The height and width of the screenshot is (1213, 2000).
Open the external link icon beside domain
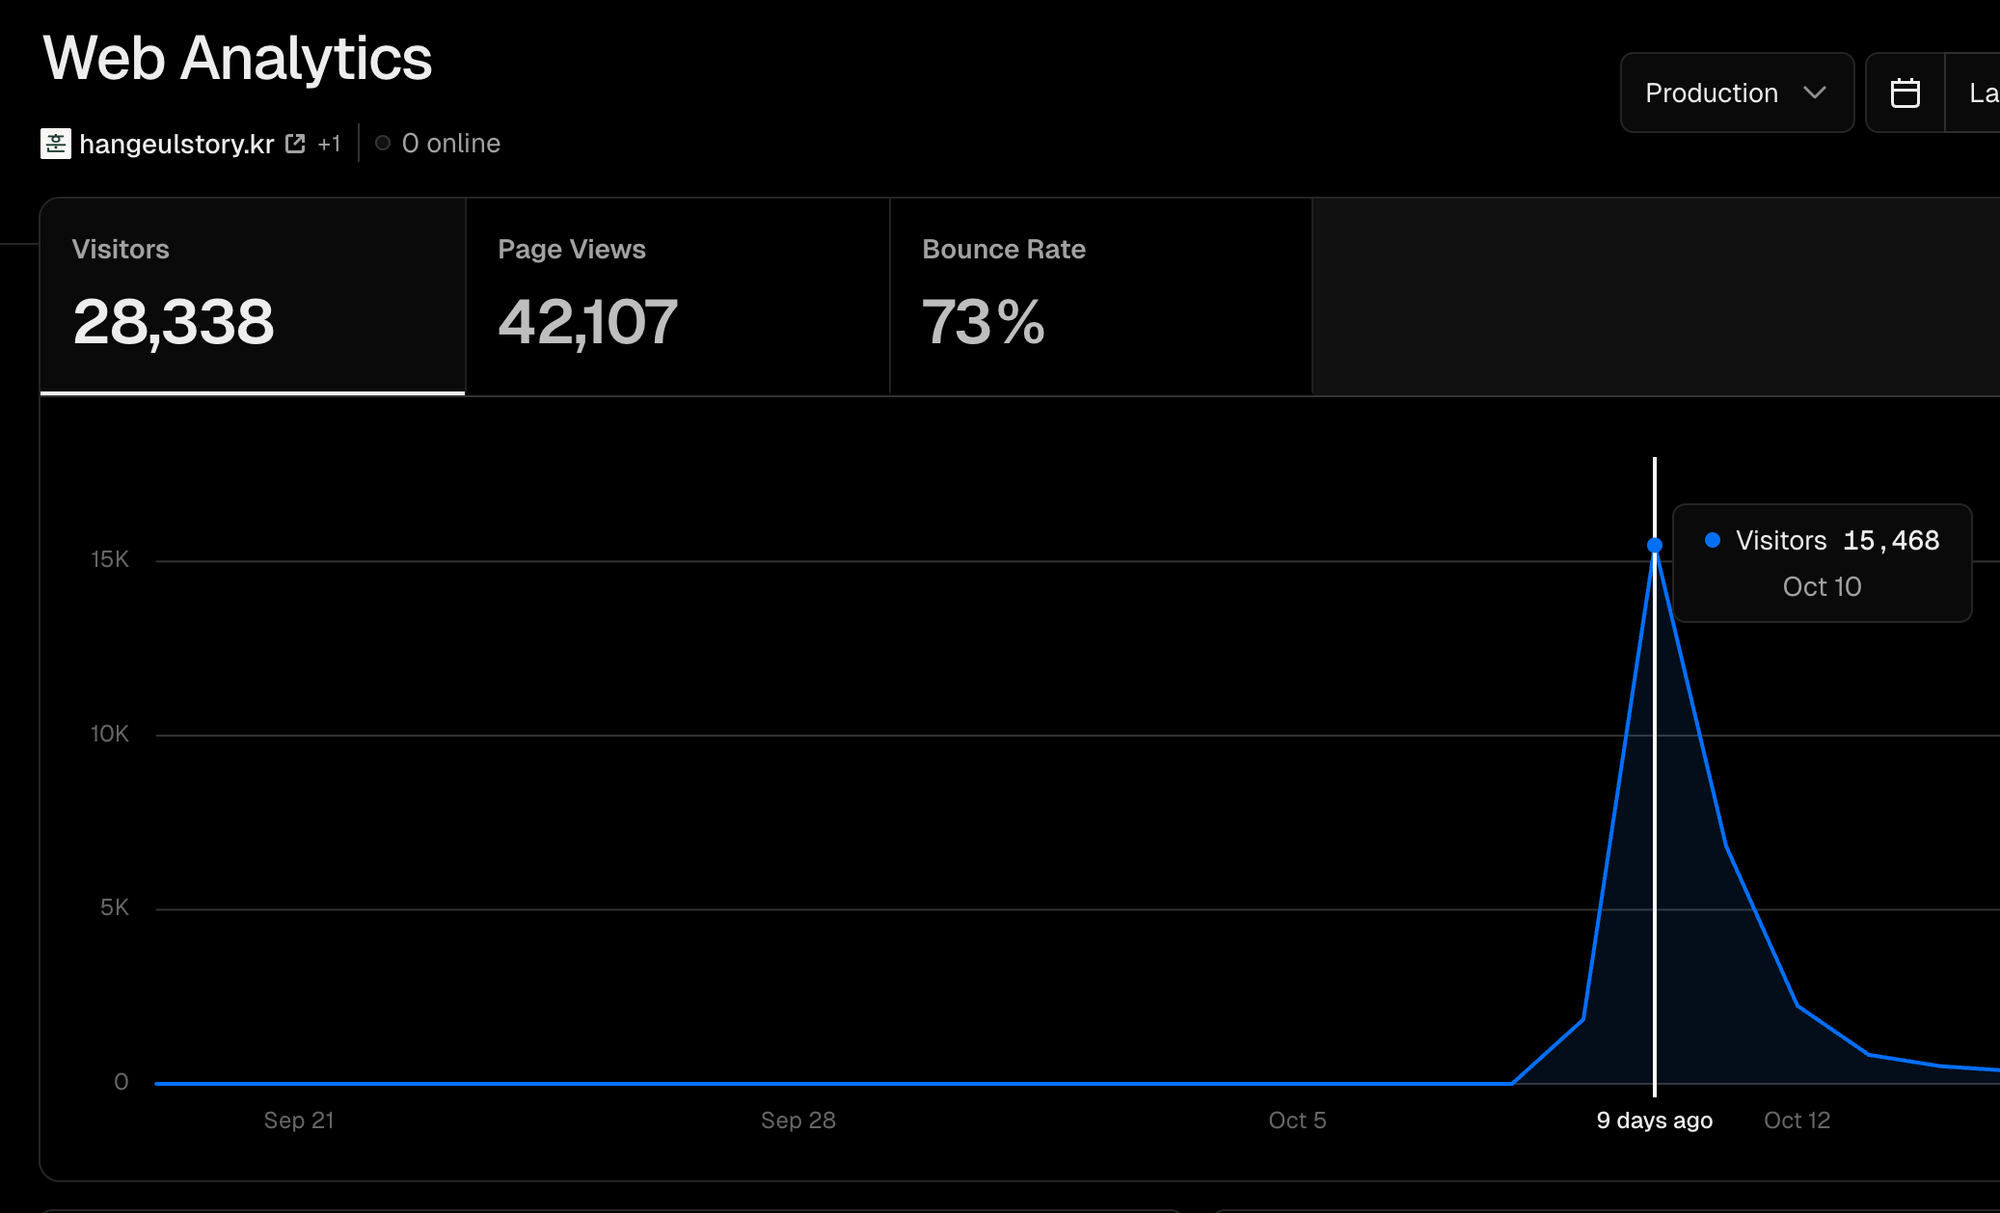(x=295, y=143)
